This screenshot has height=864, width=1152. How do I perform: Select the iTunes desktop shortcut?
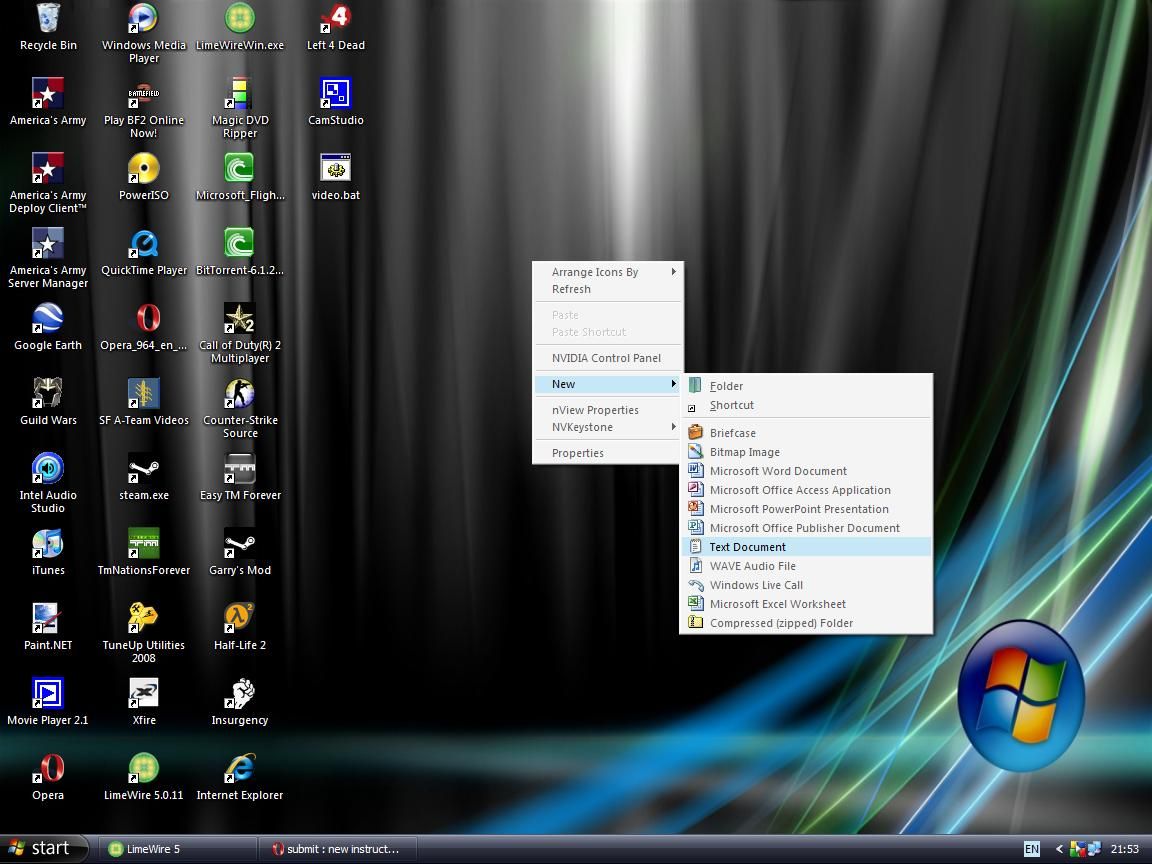48,544
